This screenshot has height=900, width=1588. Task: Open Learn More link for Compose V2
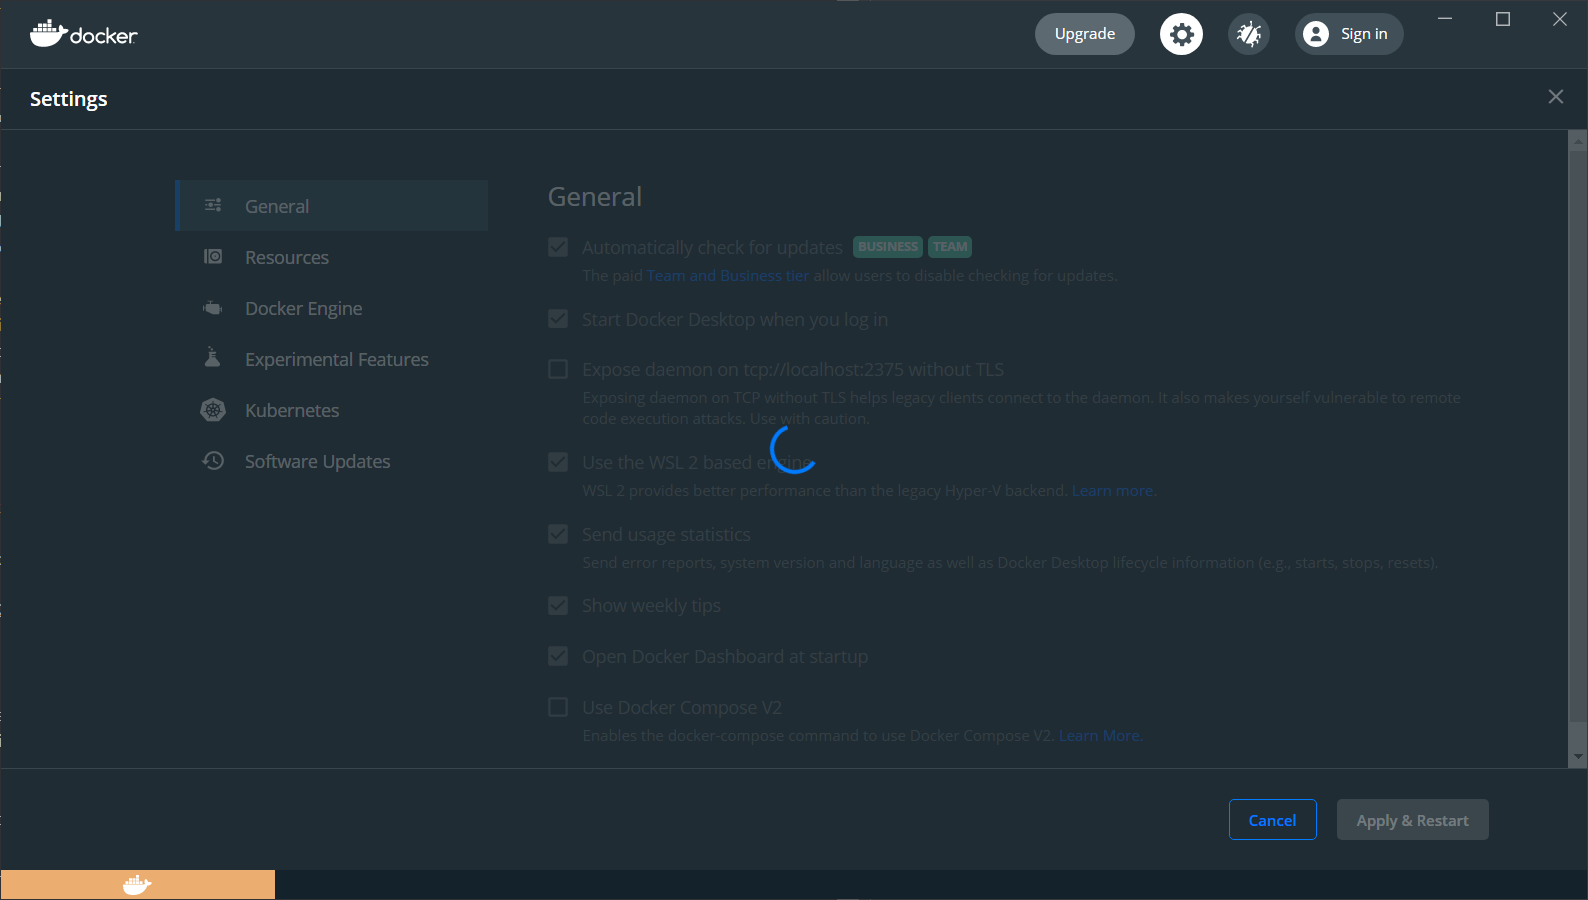click(x=1099, y=736)
